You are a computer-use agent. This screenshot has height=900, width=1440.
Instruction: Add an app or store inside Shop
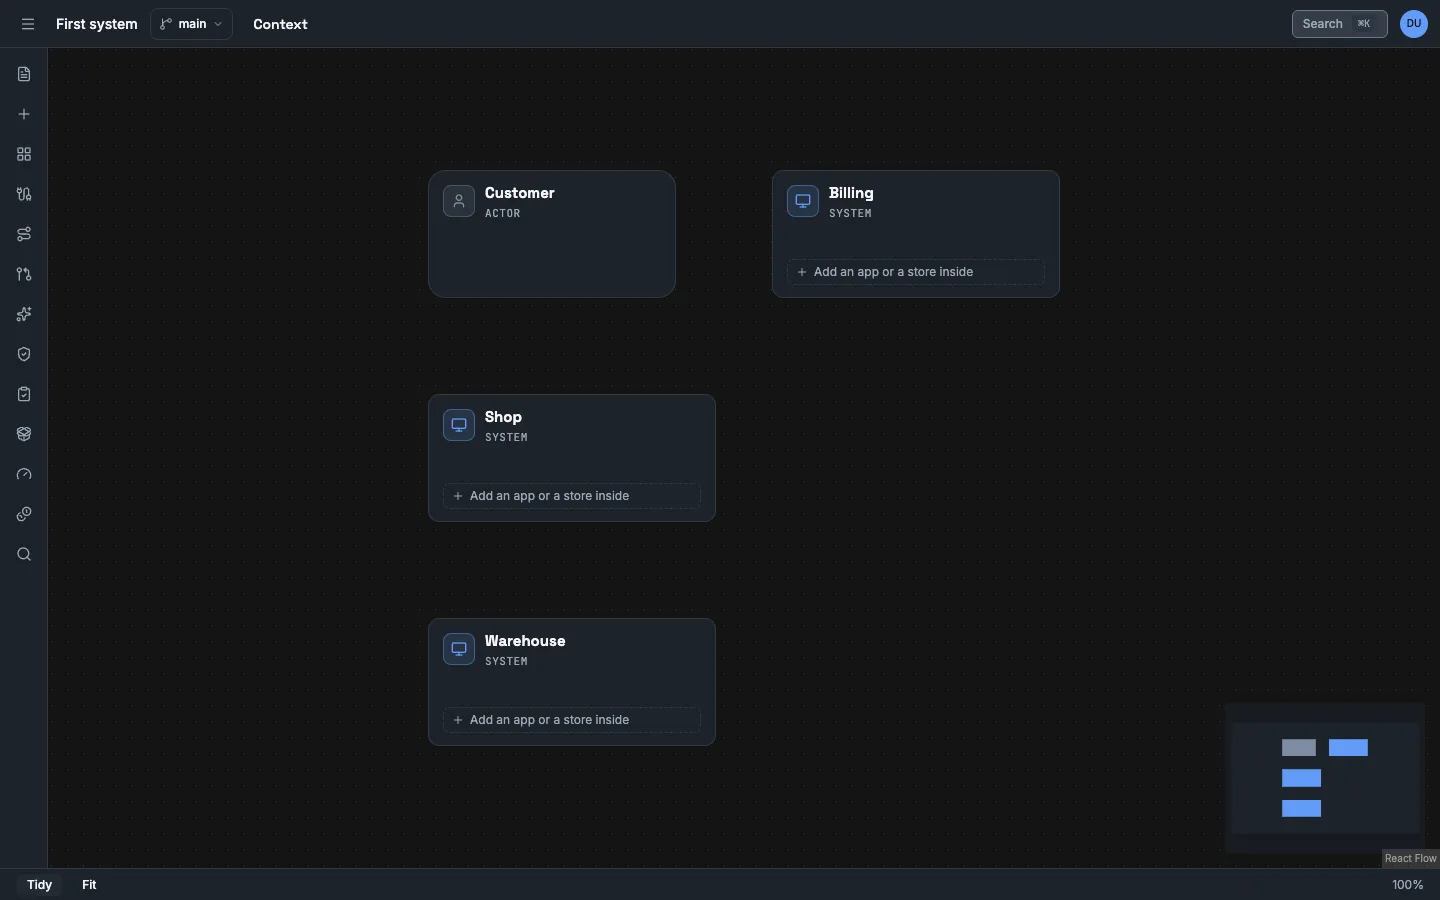pyautogui.click(x=572, y=496)
